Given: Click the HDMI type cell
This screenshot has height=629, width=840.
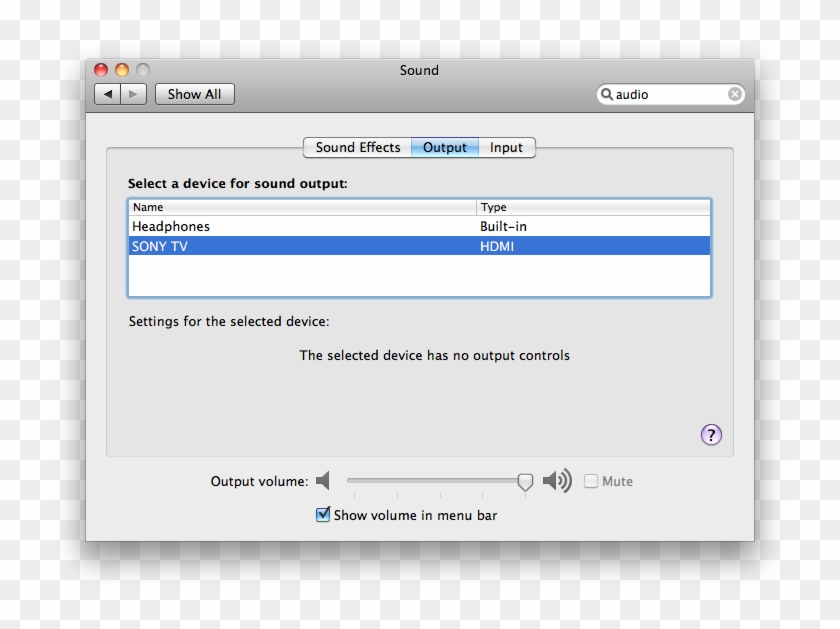Looking at the screenshot, I should [x=497, y=246].
